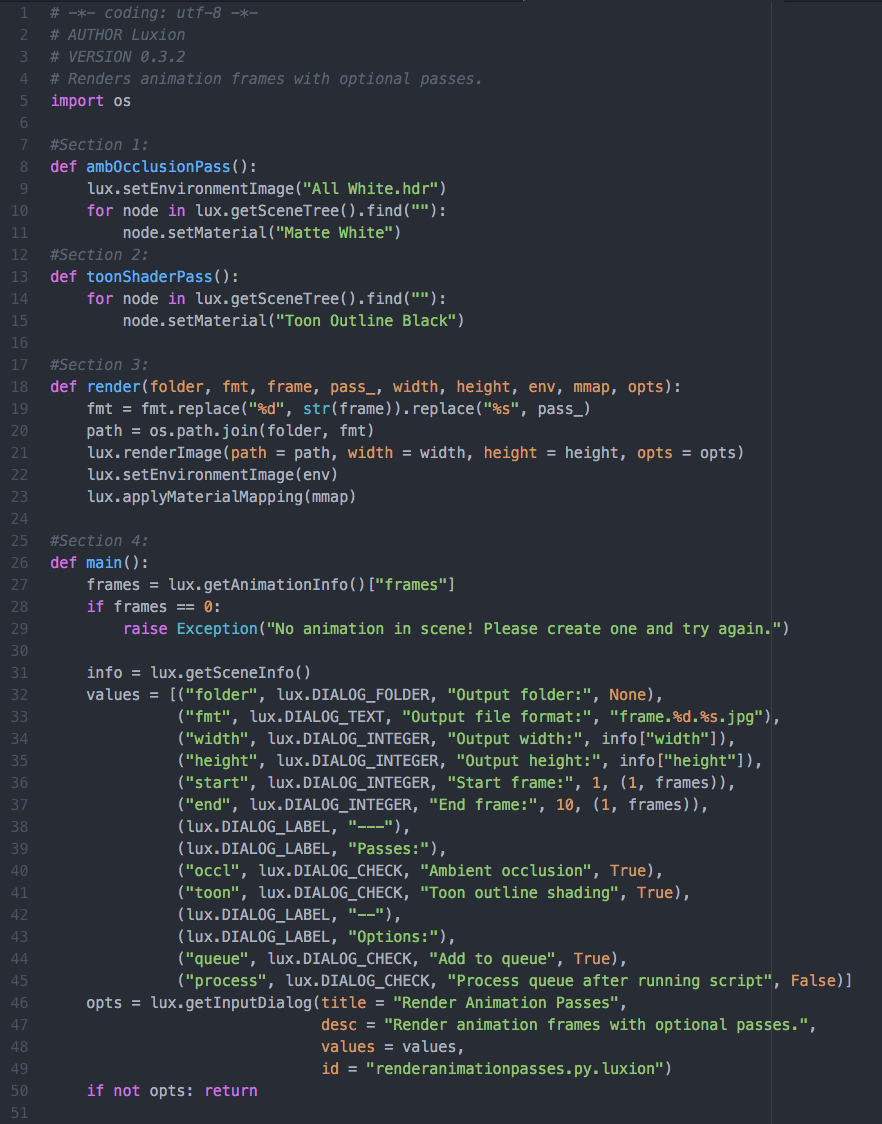This screenshot has width=882, height=1124.
Task: Click the number 10 on line 37
Action: point(564,804)
